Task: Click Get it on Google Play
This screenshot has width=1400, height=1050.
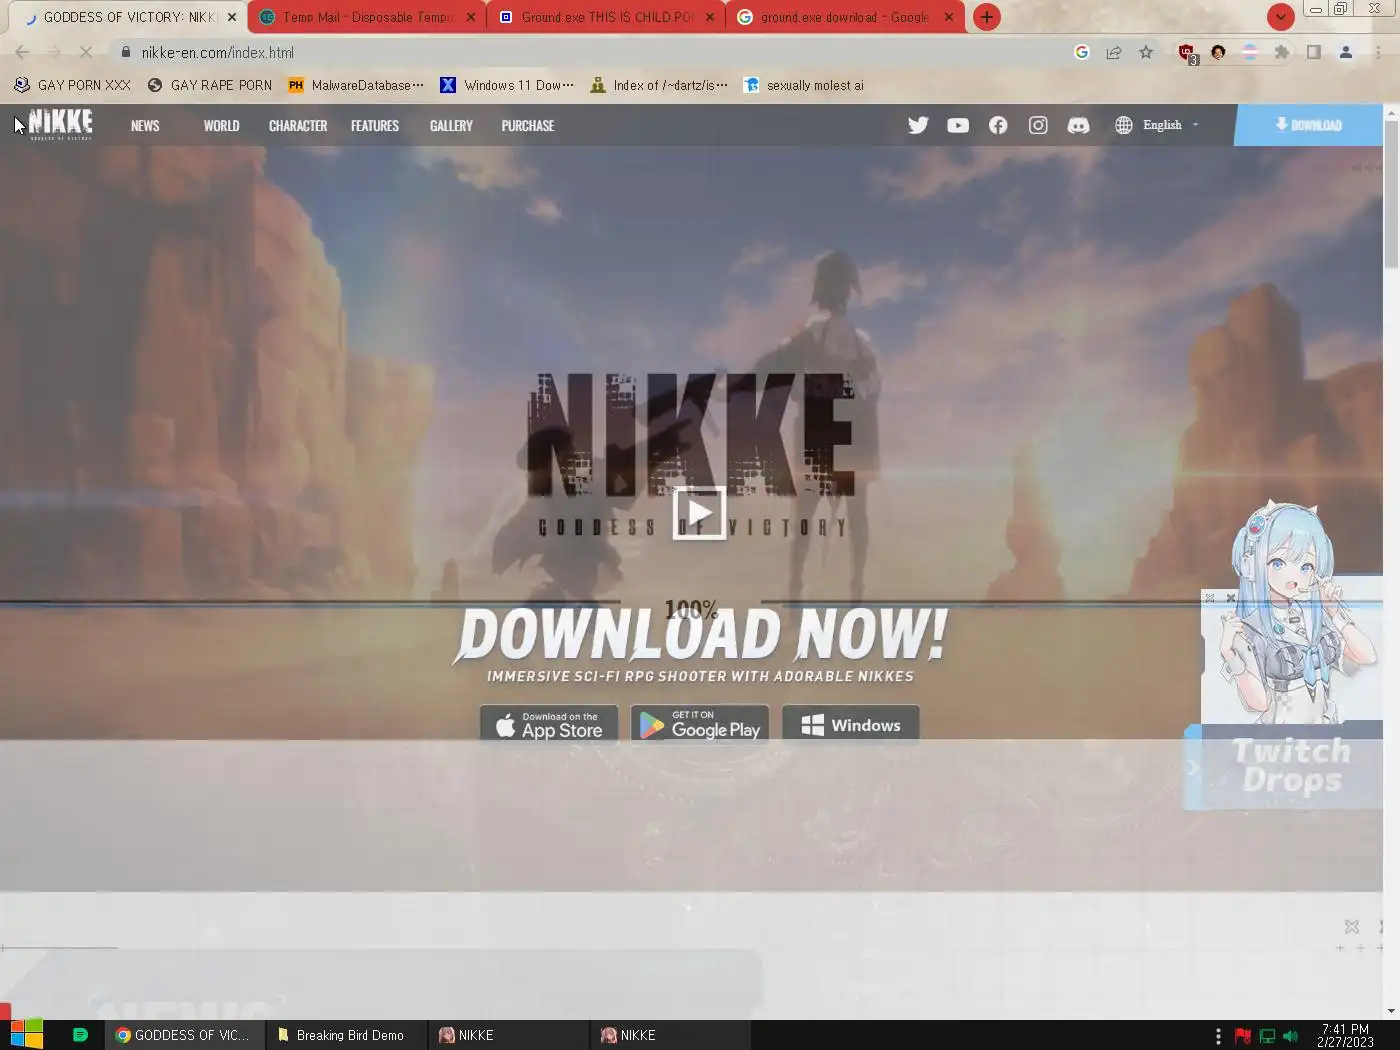Action: (700, 724)
